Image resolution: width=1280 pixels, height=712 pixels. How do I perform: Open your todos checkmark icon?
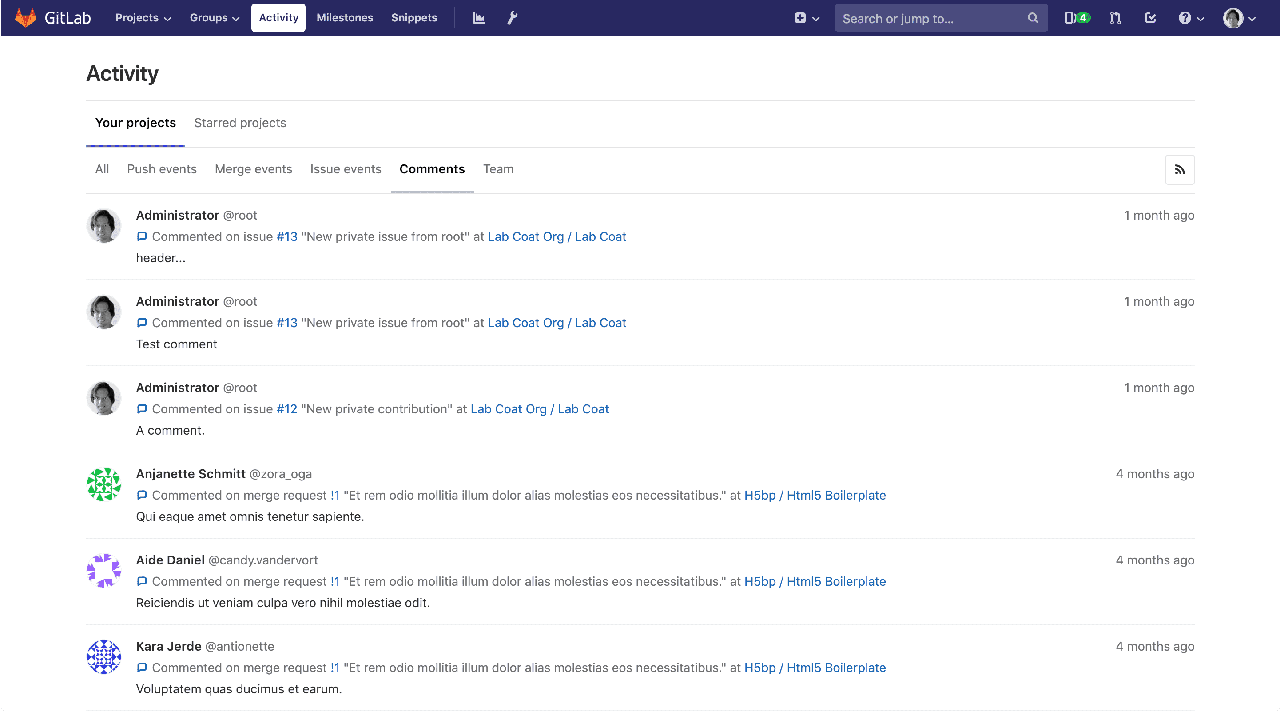1150,17
